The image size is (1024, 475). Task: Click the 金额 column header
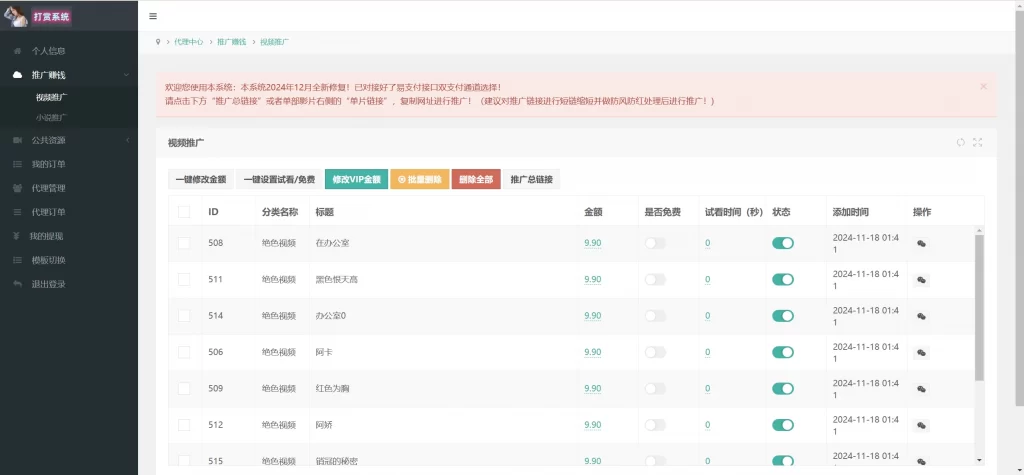click(593, 212)
